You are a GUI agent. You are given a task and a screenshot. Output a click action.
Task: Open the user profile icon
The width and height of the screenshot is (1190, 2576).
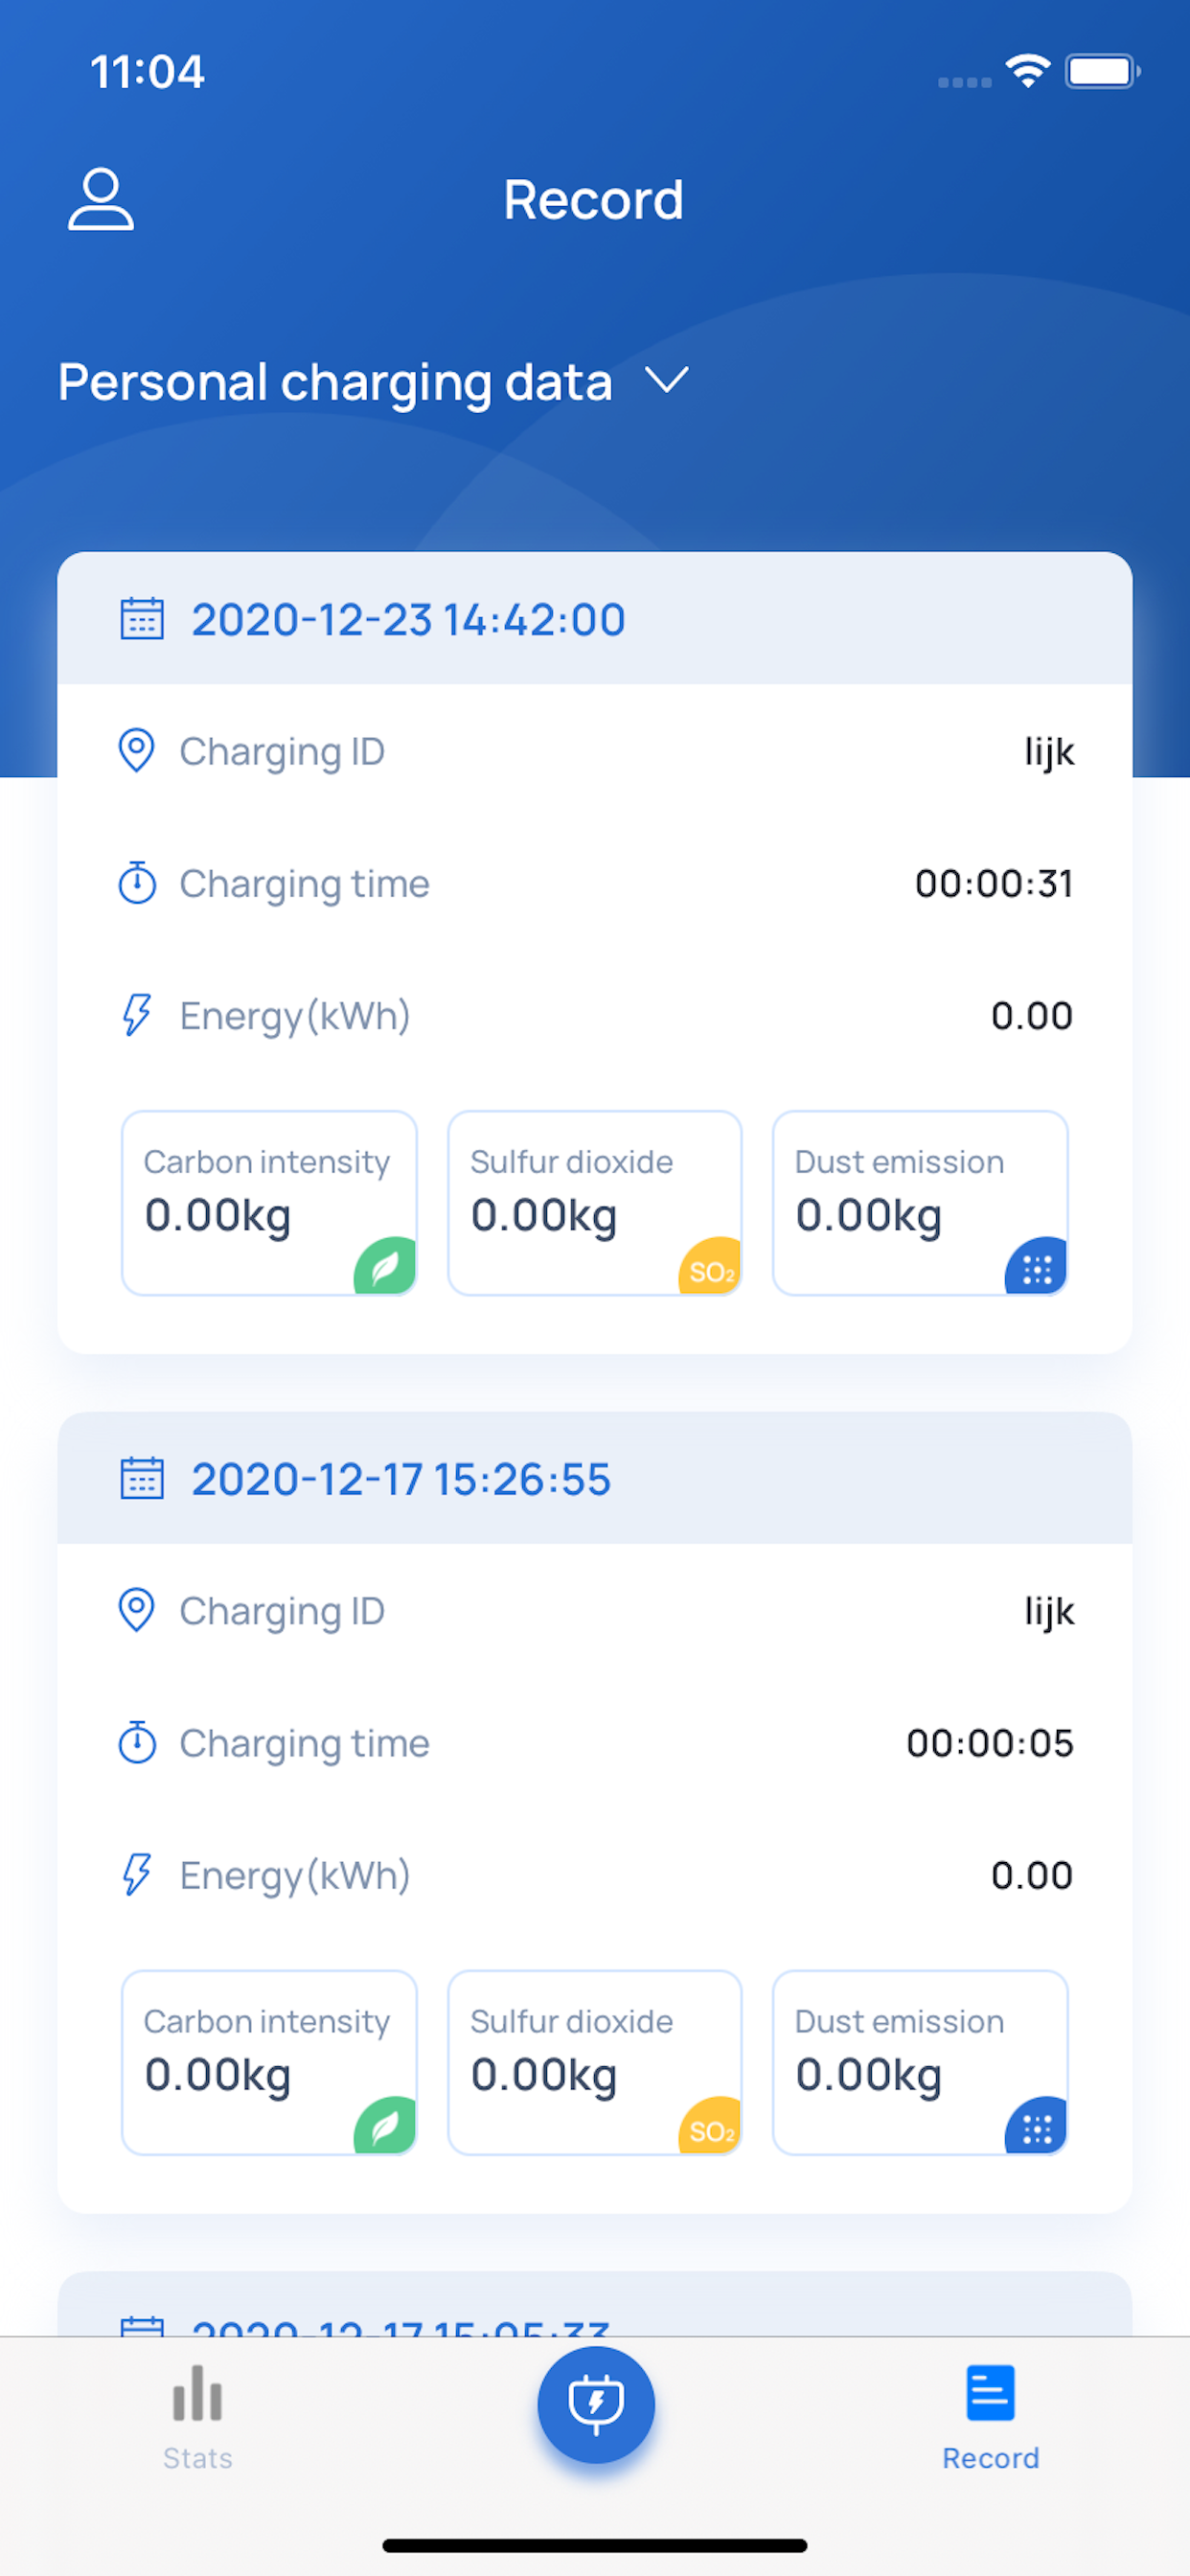click(x=100, y=200)
